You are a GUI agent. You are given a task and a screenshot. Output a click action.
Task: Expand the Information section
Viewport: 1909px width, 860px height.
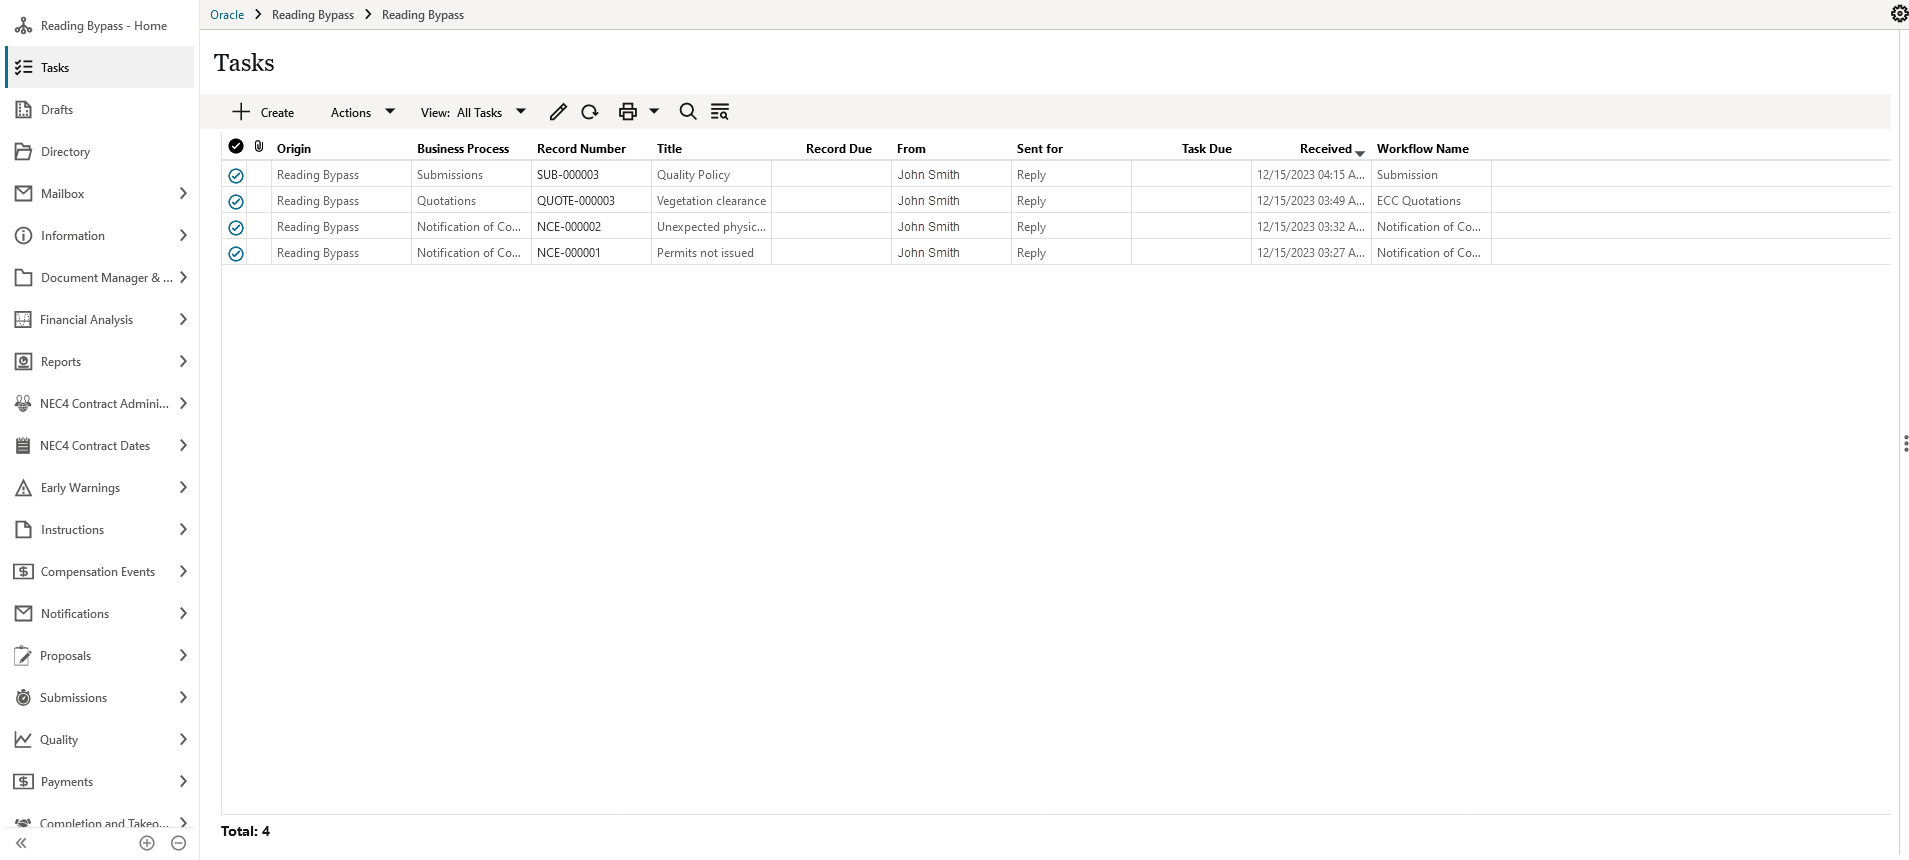(183, 236)
